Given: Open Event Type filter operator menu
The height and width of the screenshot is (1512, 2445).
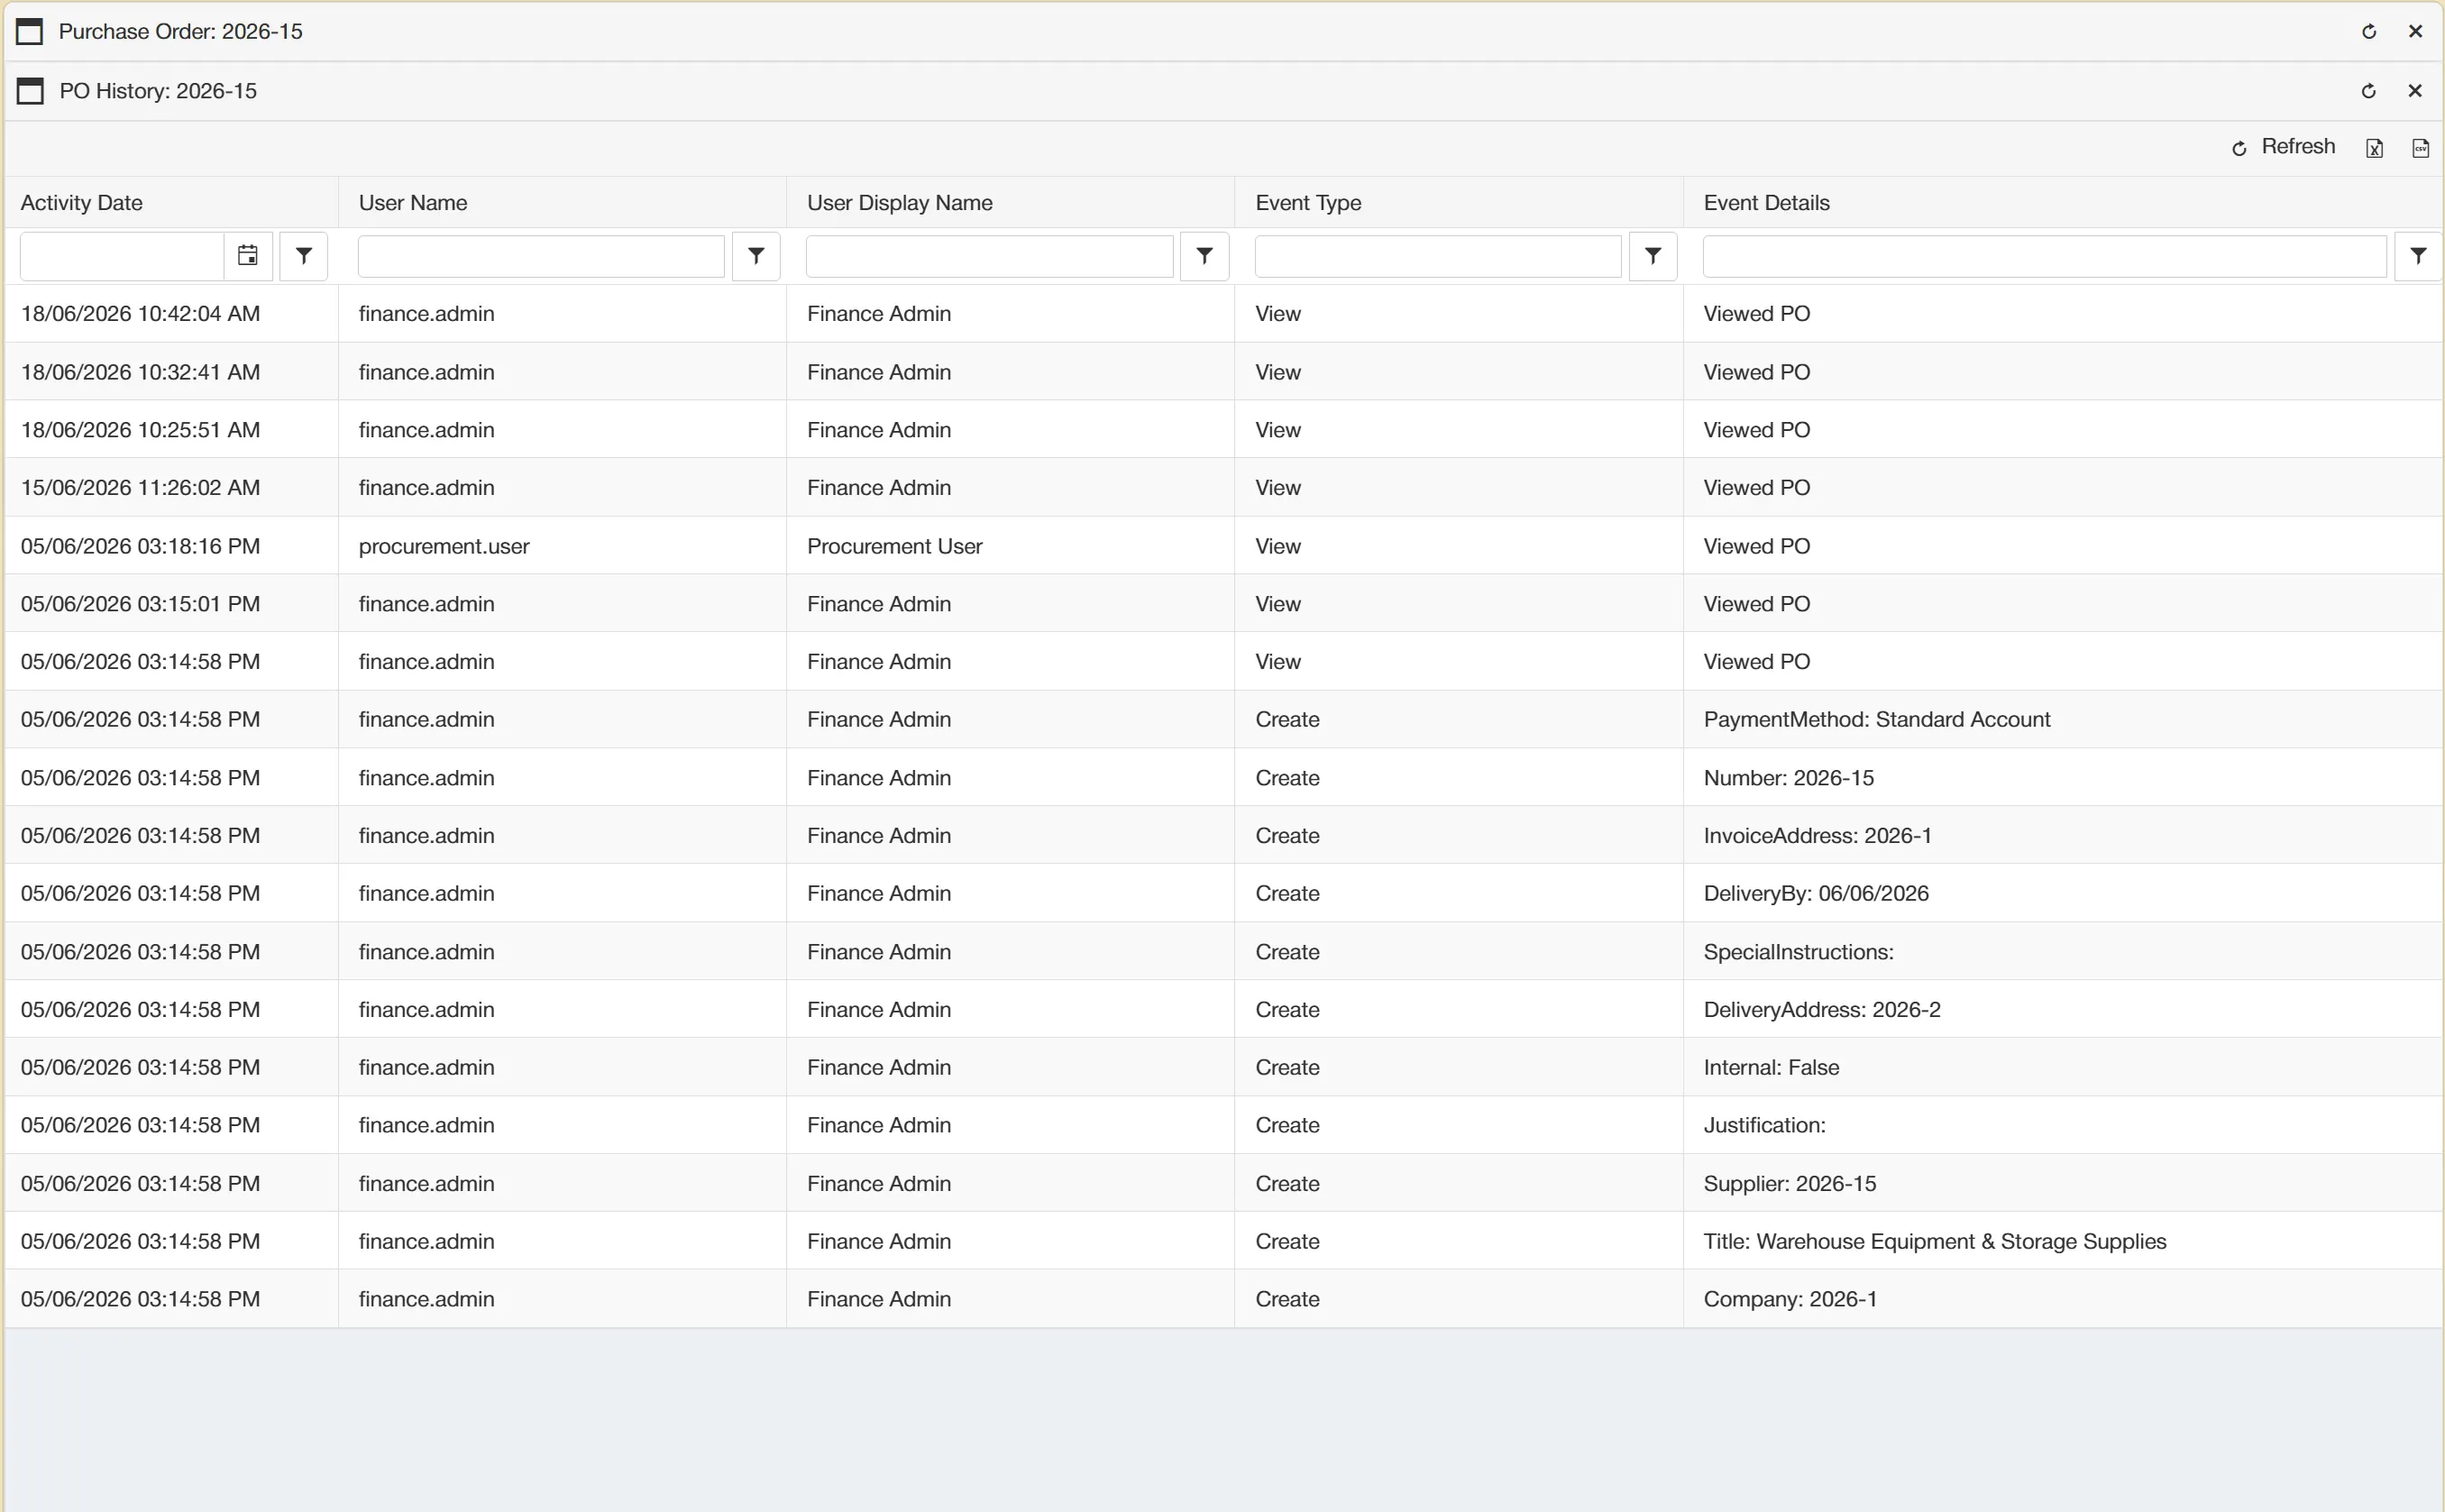Looking at the screenshot, I should (1653, 256).
